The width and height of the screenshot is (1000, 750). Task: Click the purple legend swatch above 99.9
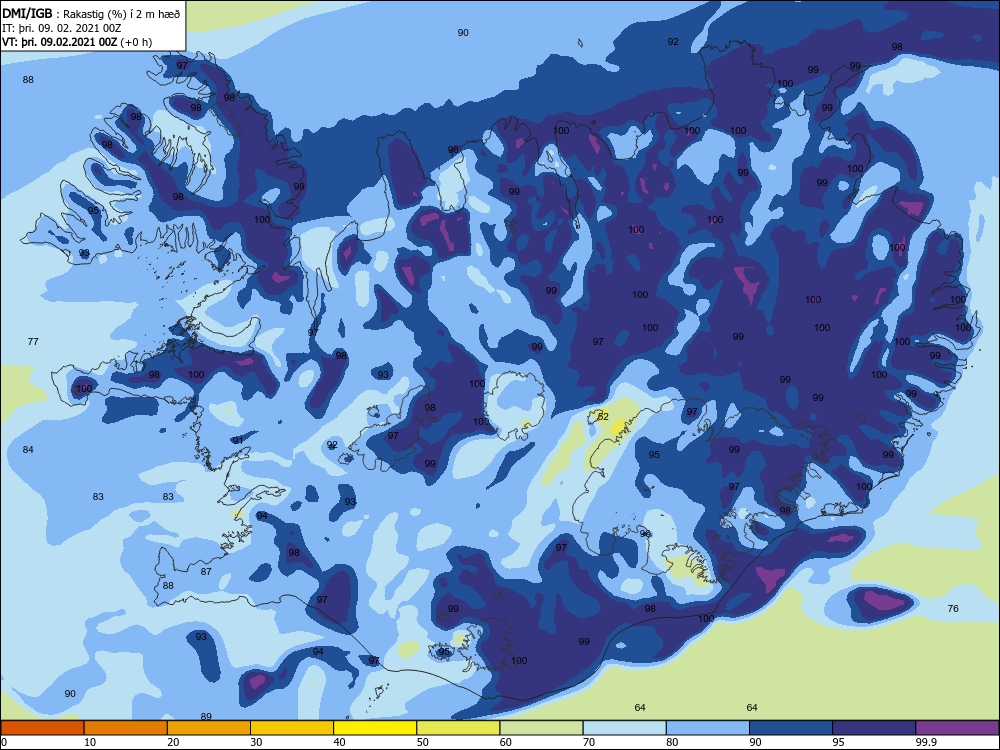point(957,728)
